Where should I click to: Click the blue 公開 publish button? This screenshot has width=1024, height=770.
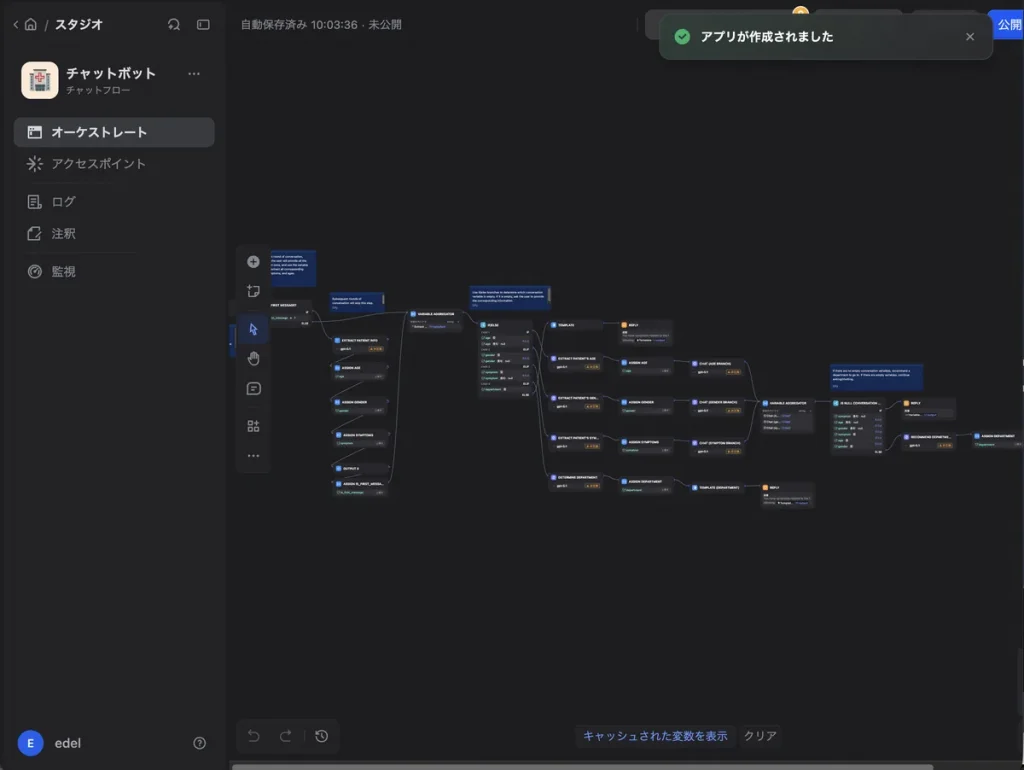coord(1008,25)
